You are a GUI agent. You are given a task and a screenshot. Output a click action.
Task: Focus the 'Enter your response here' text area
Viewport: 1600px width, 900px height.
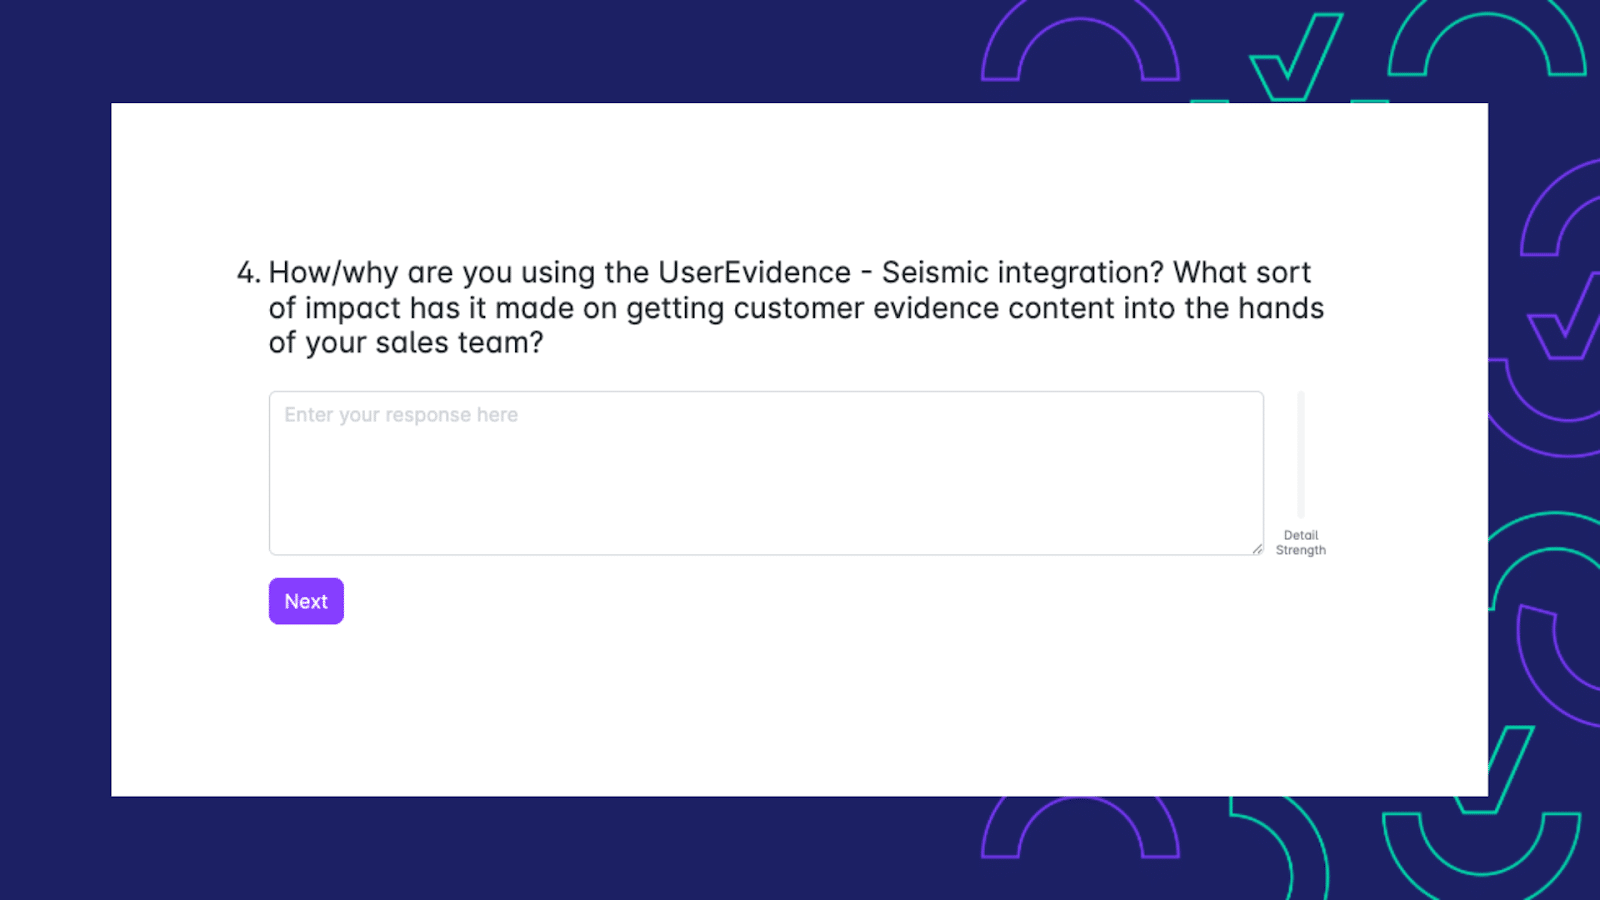[766, 473]
